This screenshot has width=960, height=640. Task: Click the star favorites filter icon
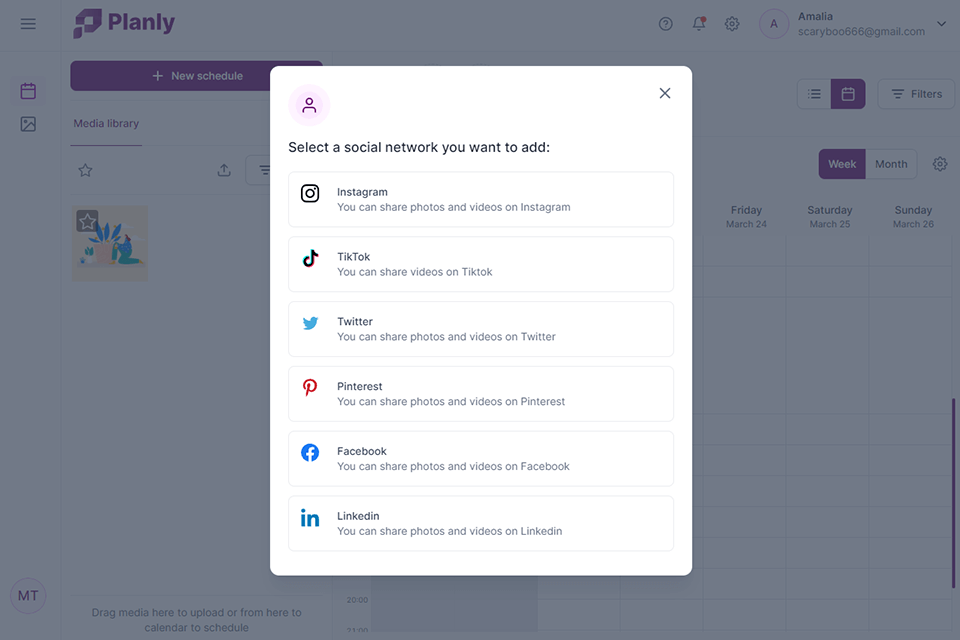85,170
